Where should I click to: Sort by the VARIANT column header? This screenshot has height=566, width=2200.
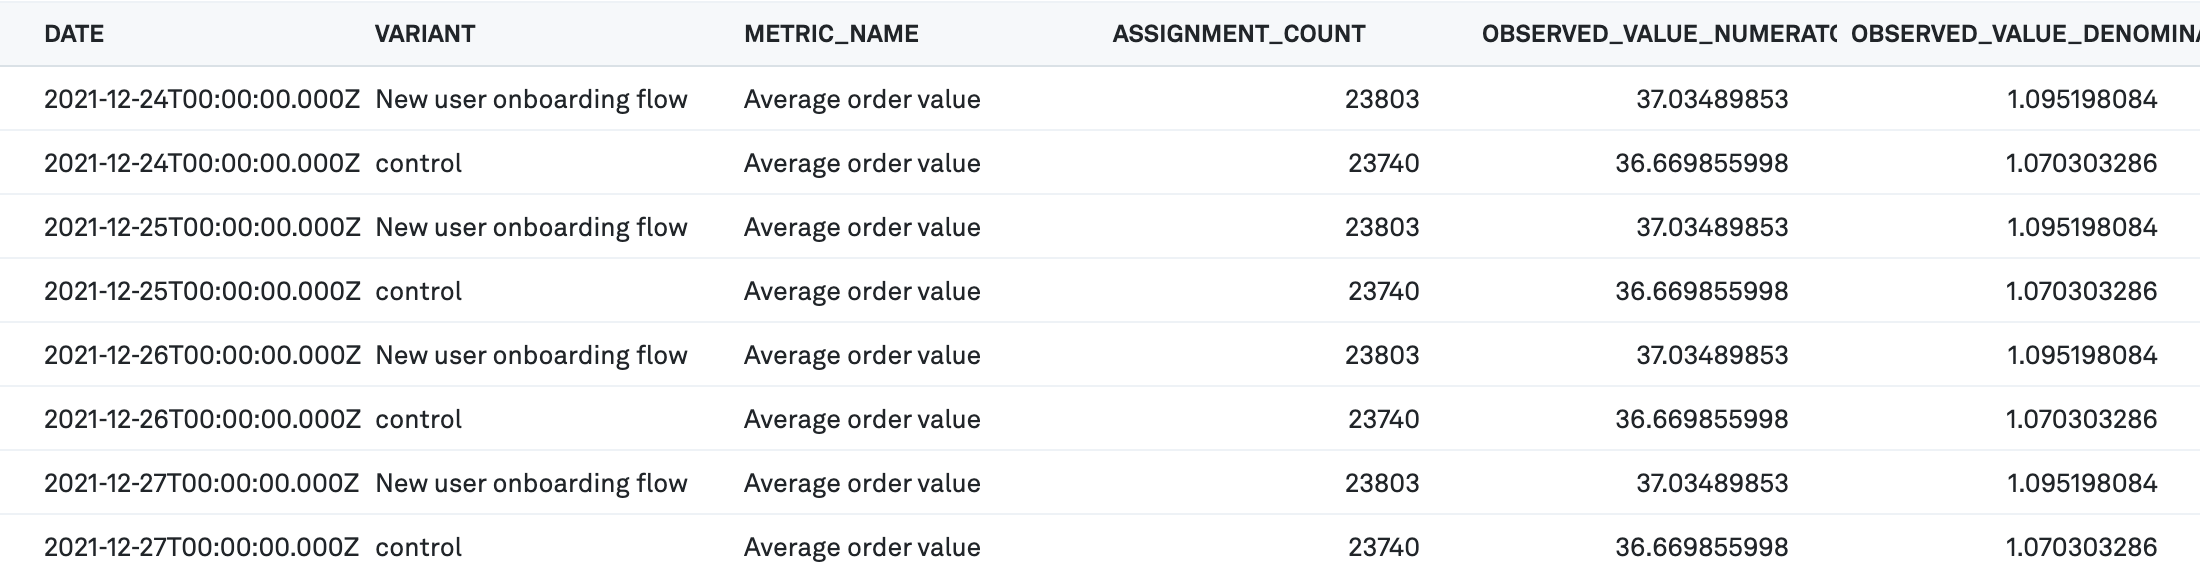(424, 34)
